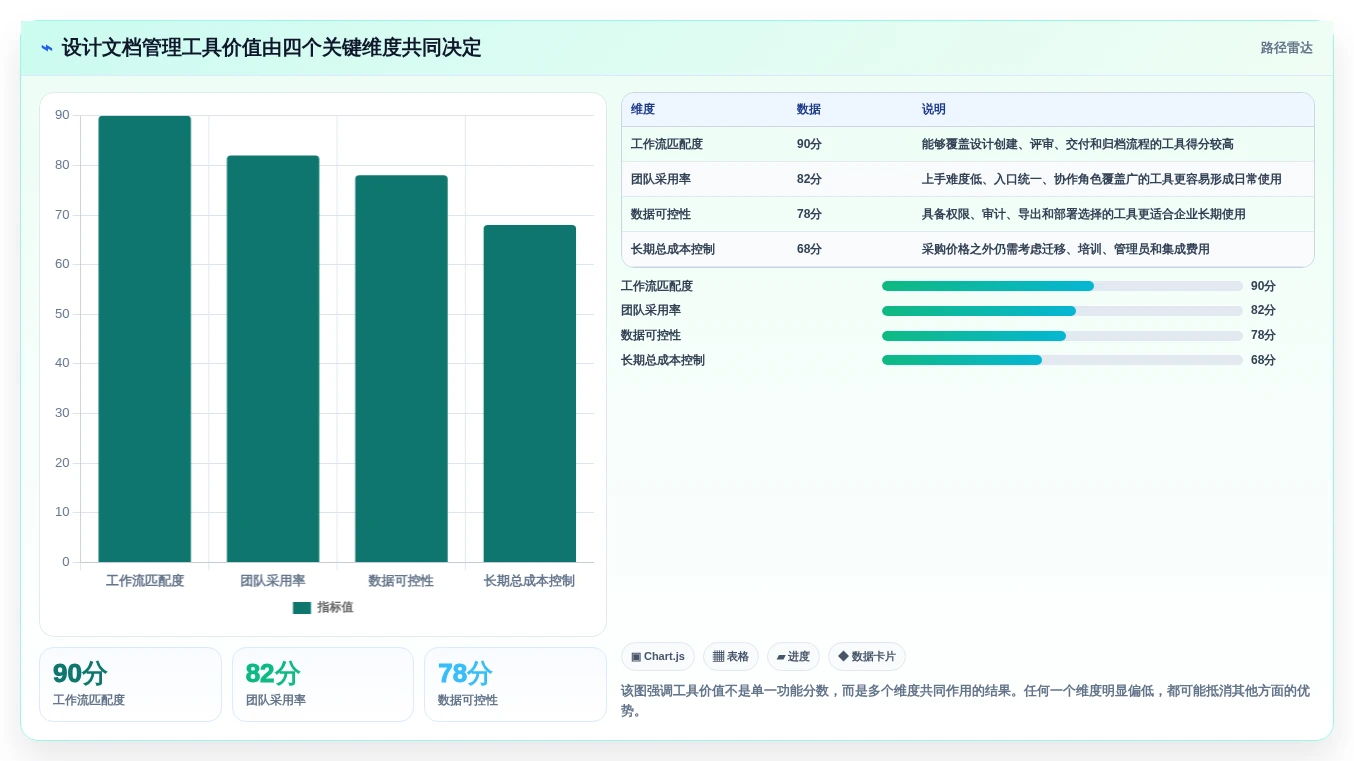The height and width of the screenshot is (761, 1354).
Task: Click the 68分 value beside progress bar
Action: click(x=1263, y=360)
